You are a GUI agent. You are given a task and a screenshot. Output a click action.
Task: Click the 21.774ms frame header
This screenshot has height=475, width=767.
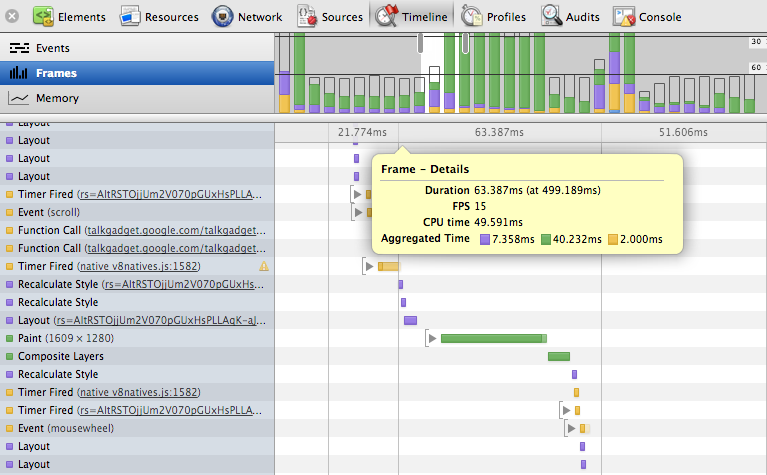362,133
